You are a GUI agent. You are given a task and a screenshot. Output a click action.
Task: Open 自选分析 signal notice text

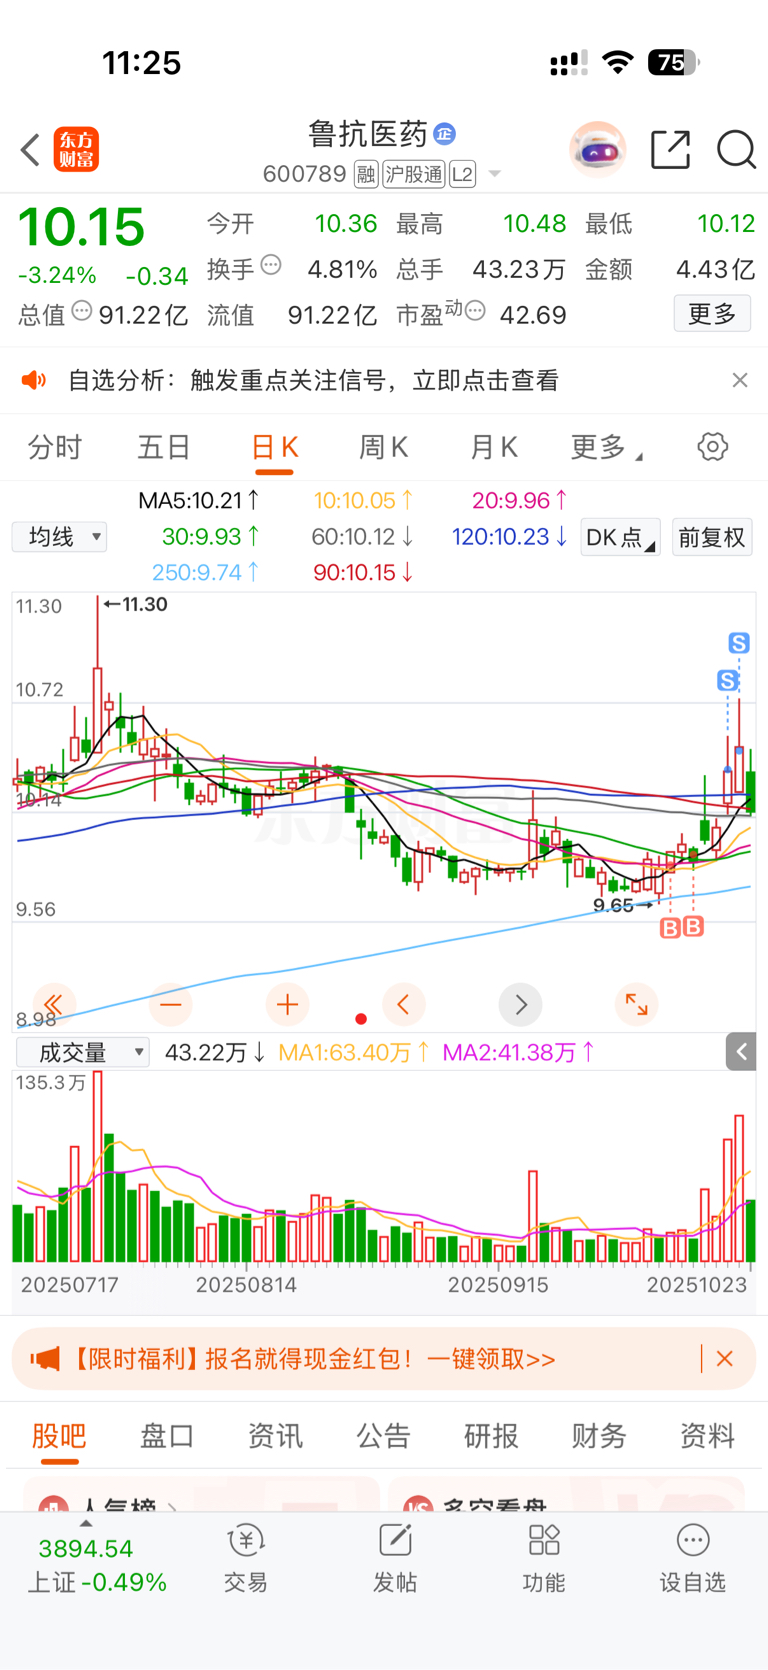pos(313,380)
